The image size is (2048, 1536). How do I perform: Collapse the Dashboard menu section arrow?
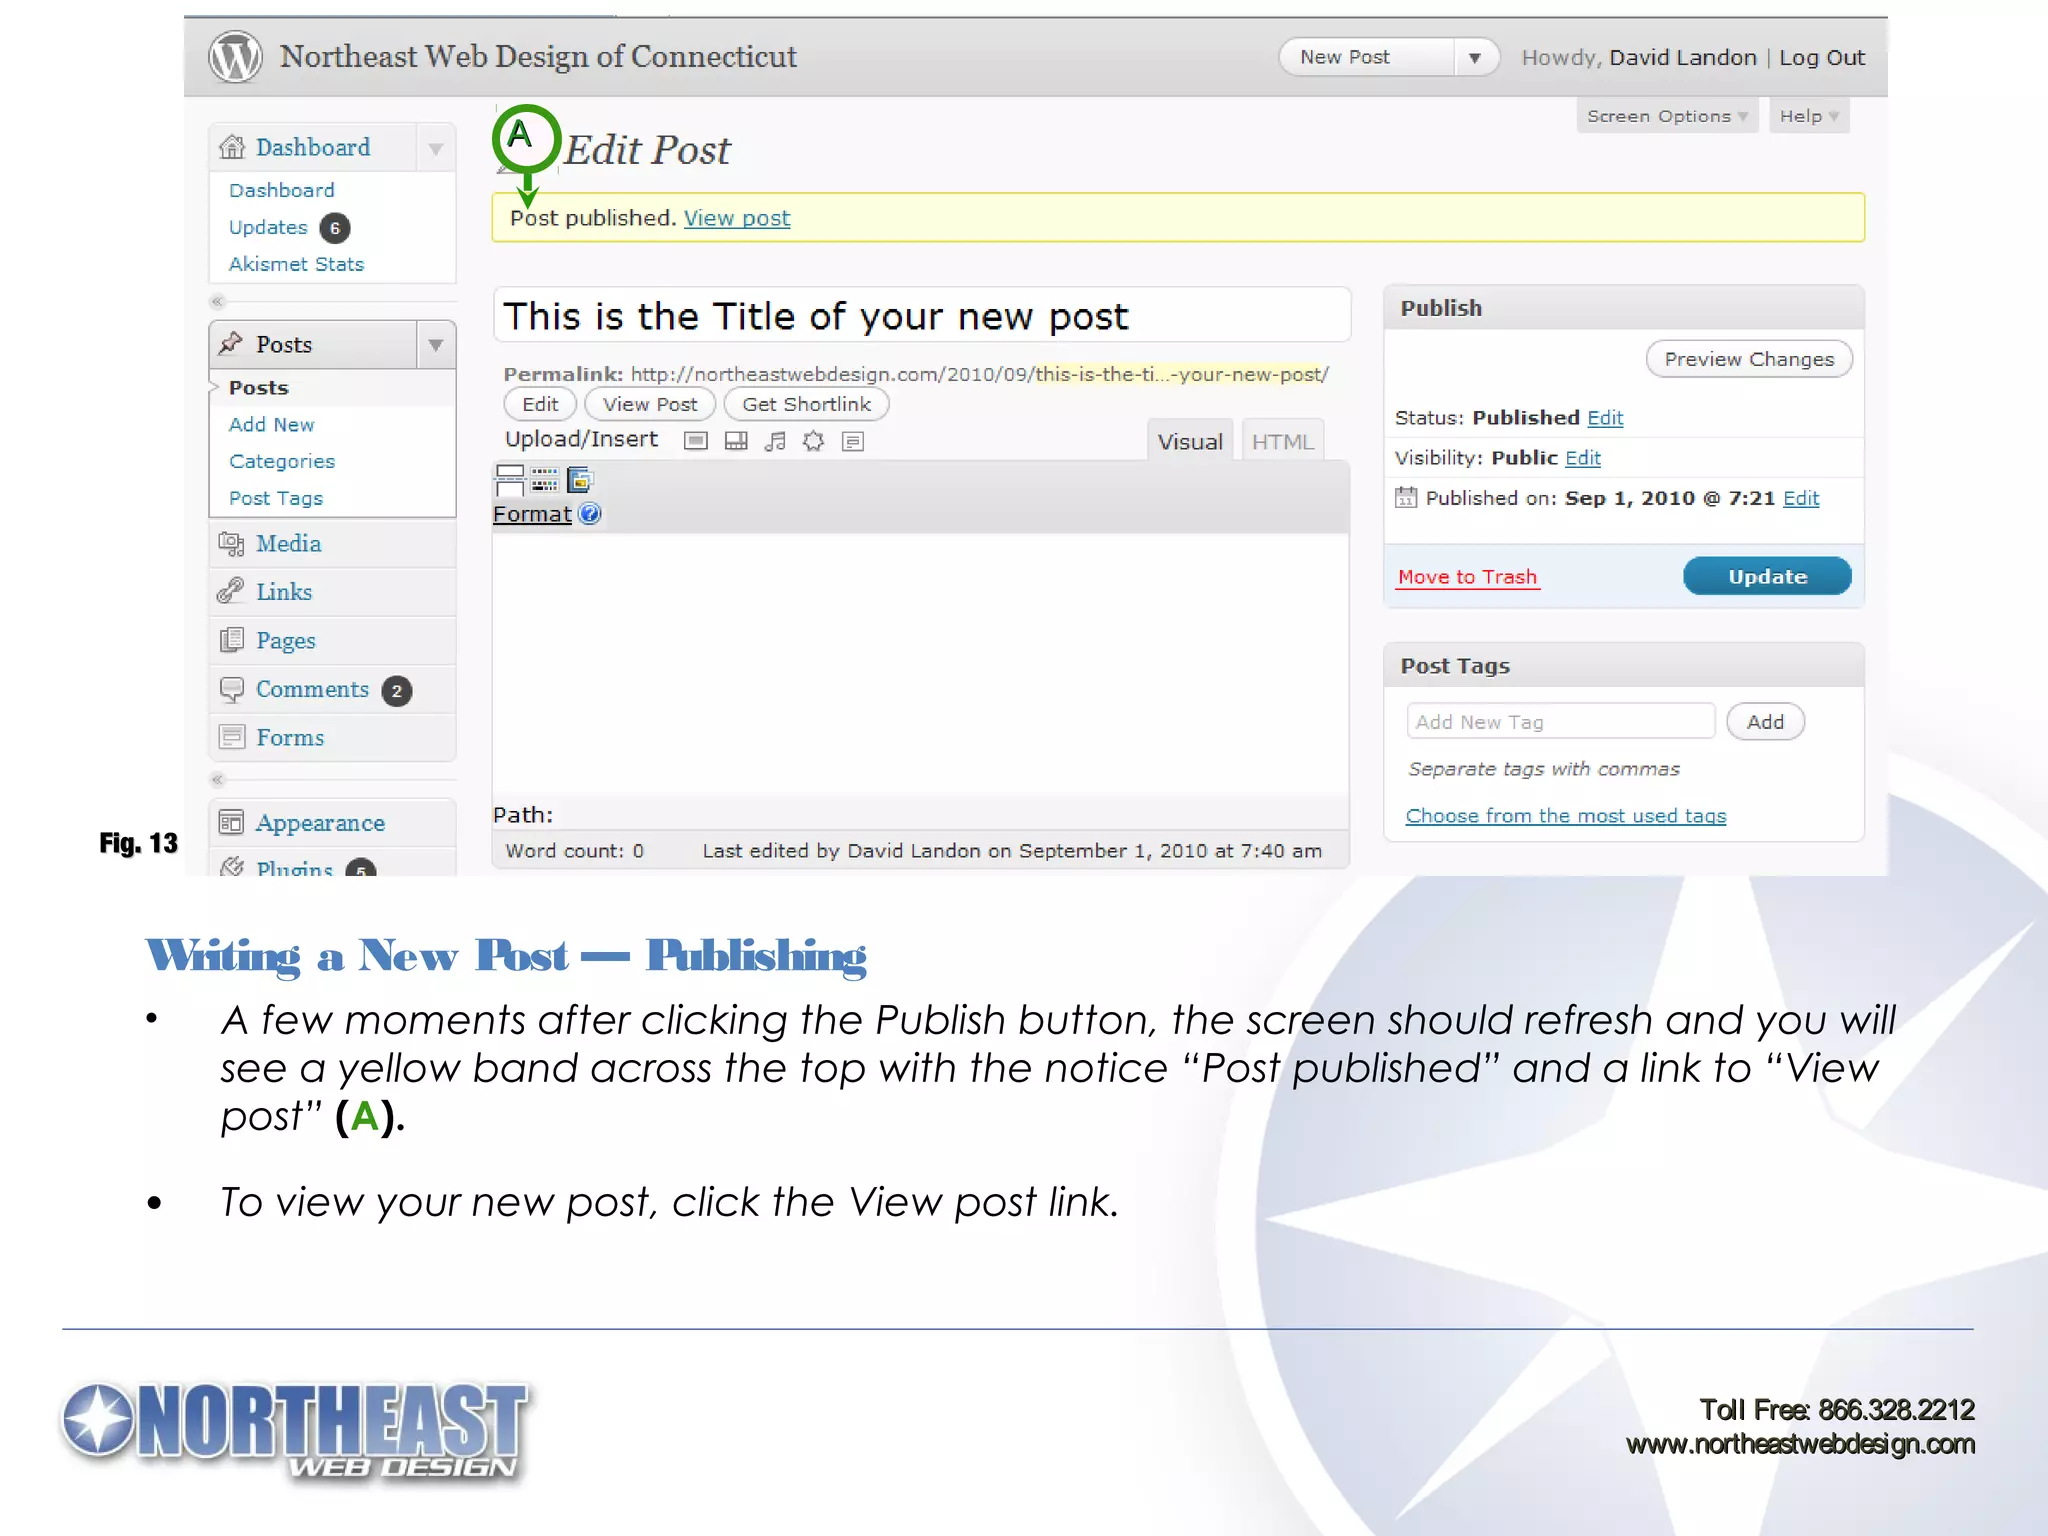tap(436, 148)
